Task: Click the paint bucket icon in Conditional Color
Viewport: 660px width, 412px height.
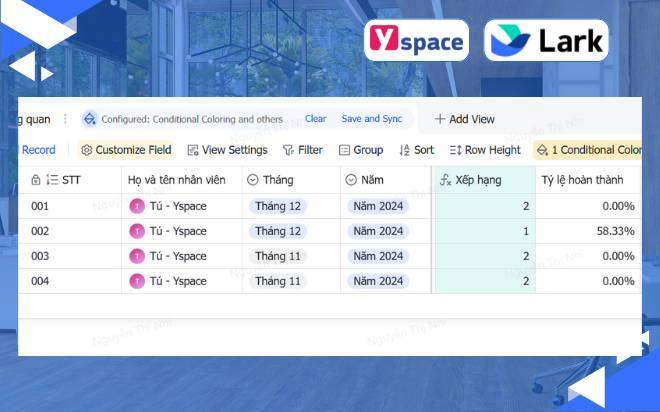Action: pyautogui.click(x=543, y=150)
